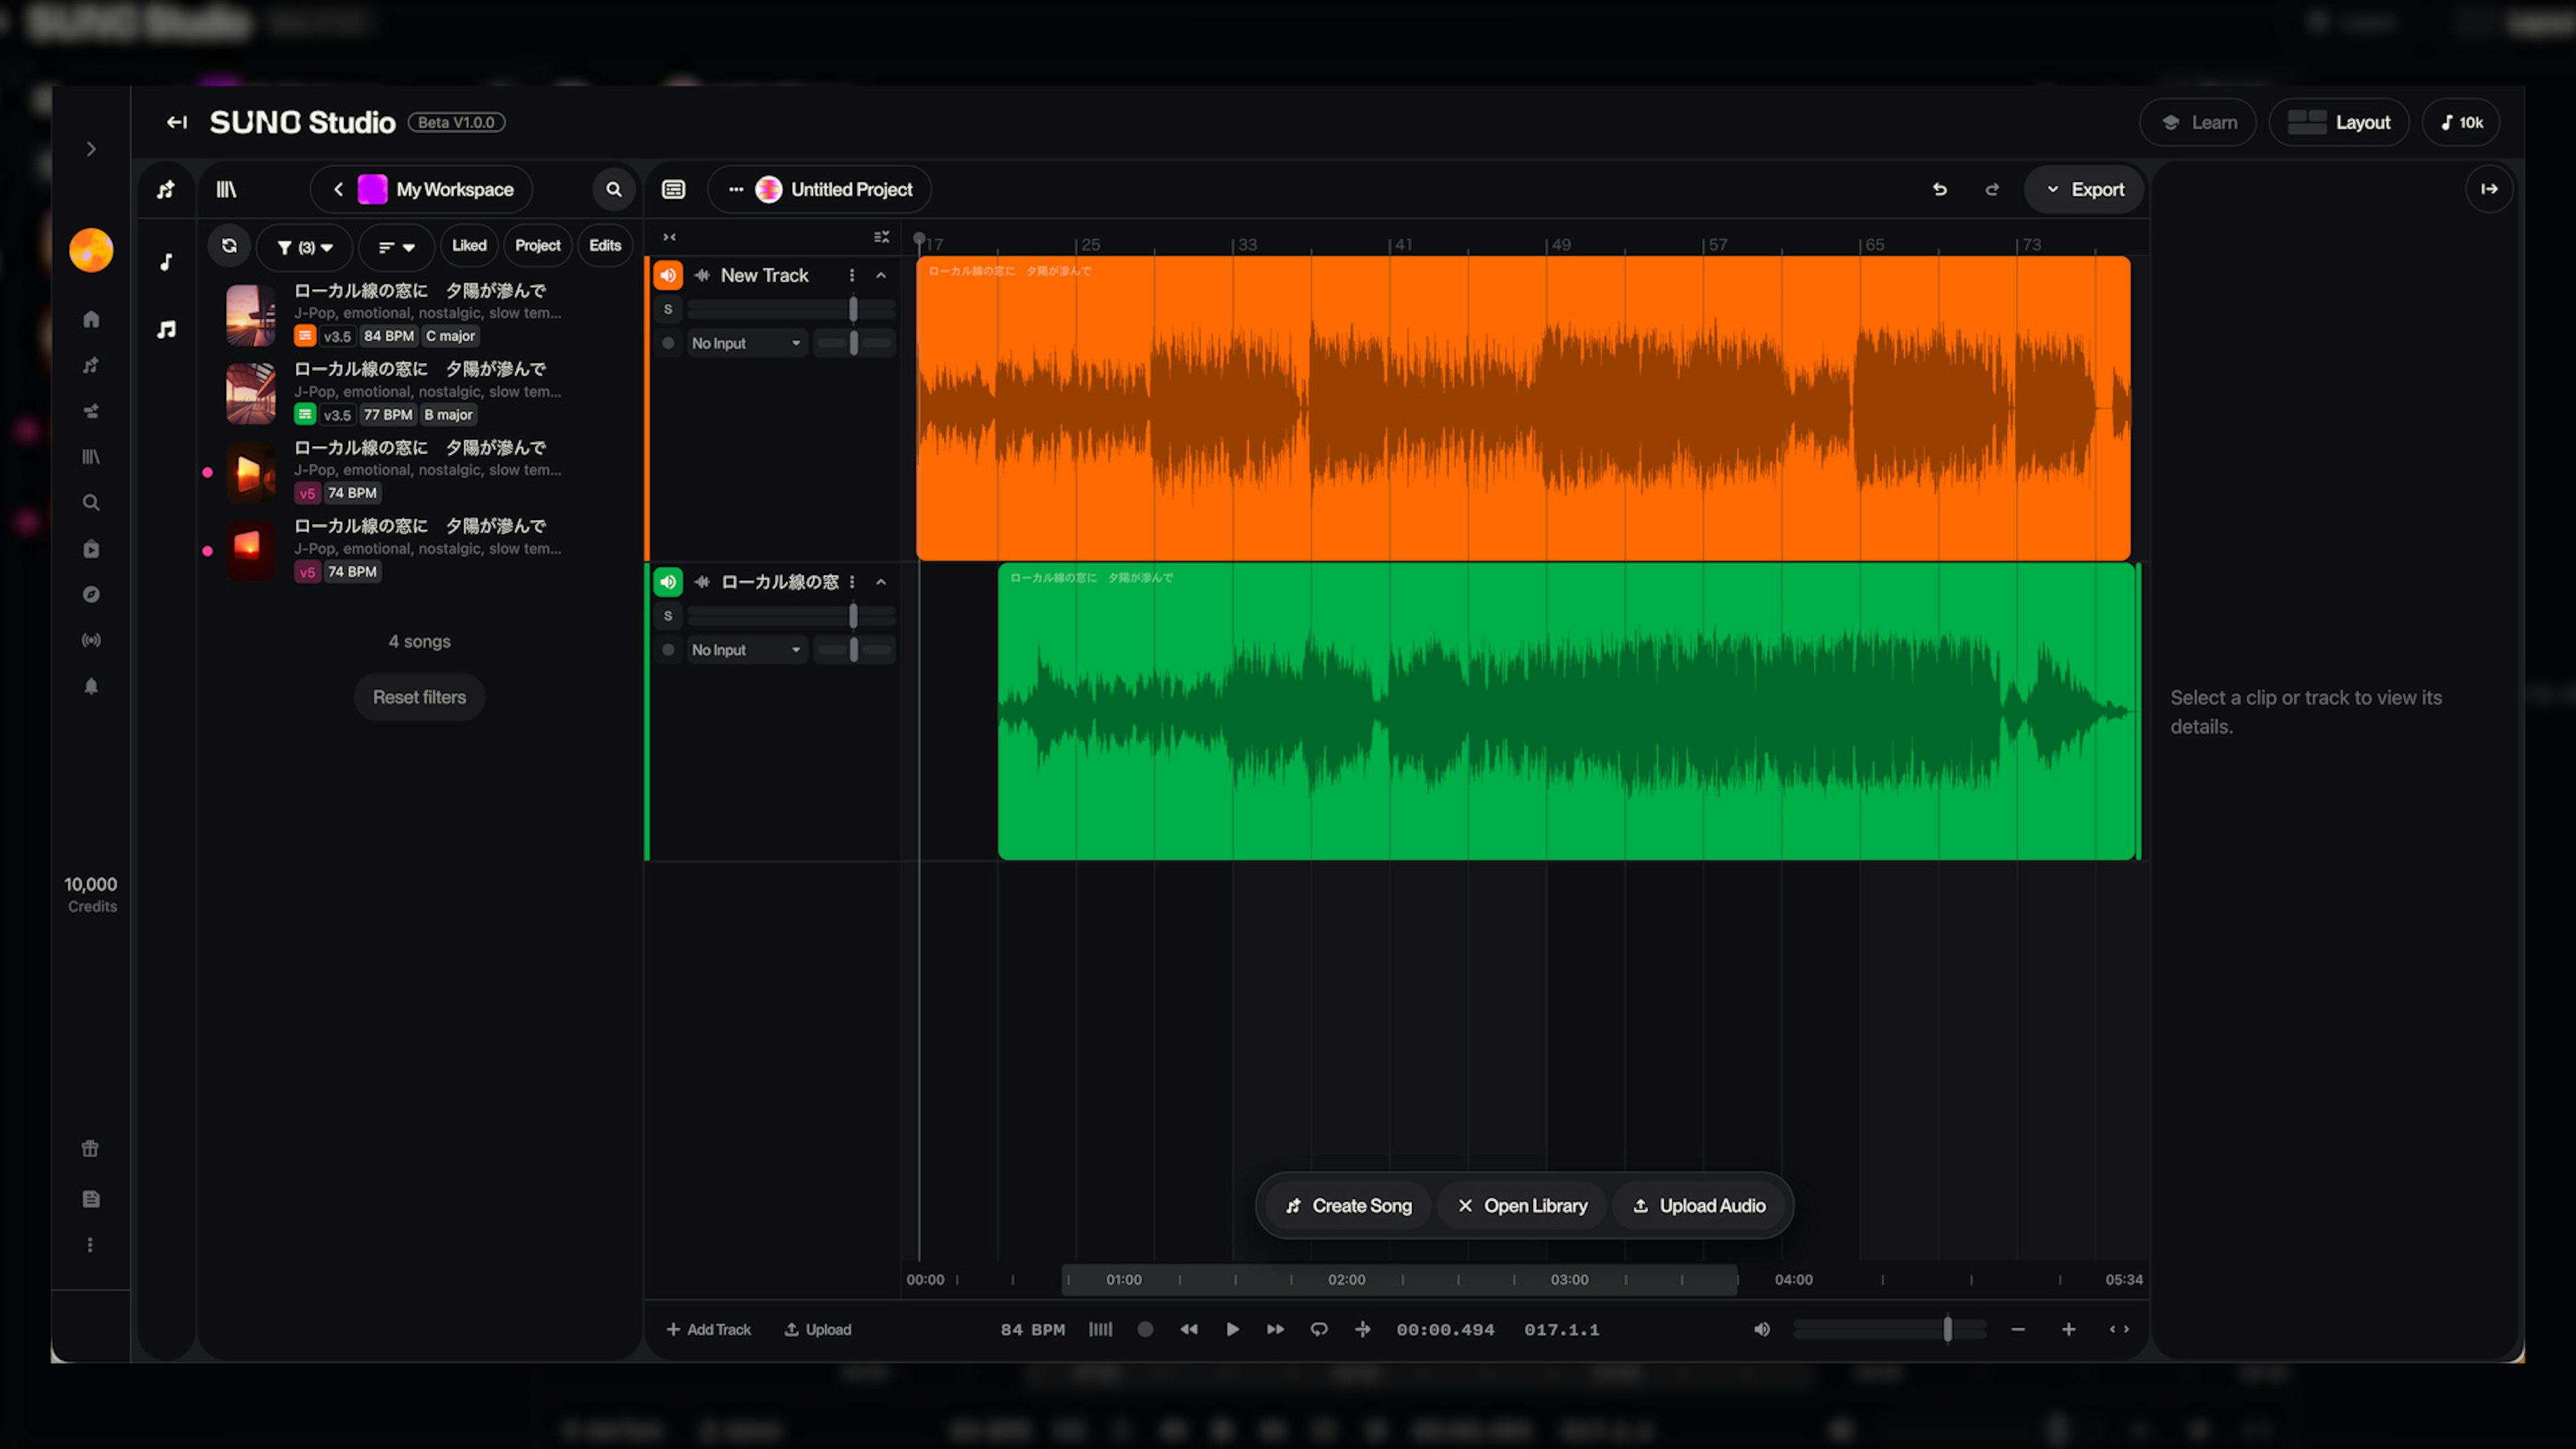Click the search magnifier in workspace panel
Viewport: 2576px width, 1449px height.
pos(614,189)
